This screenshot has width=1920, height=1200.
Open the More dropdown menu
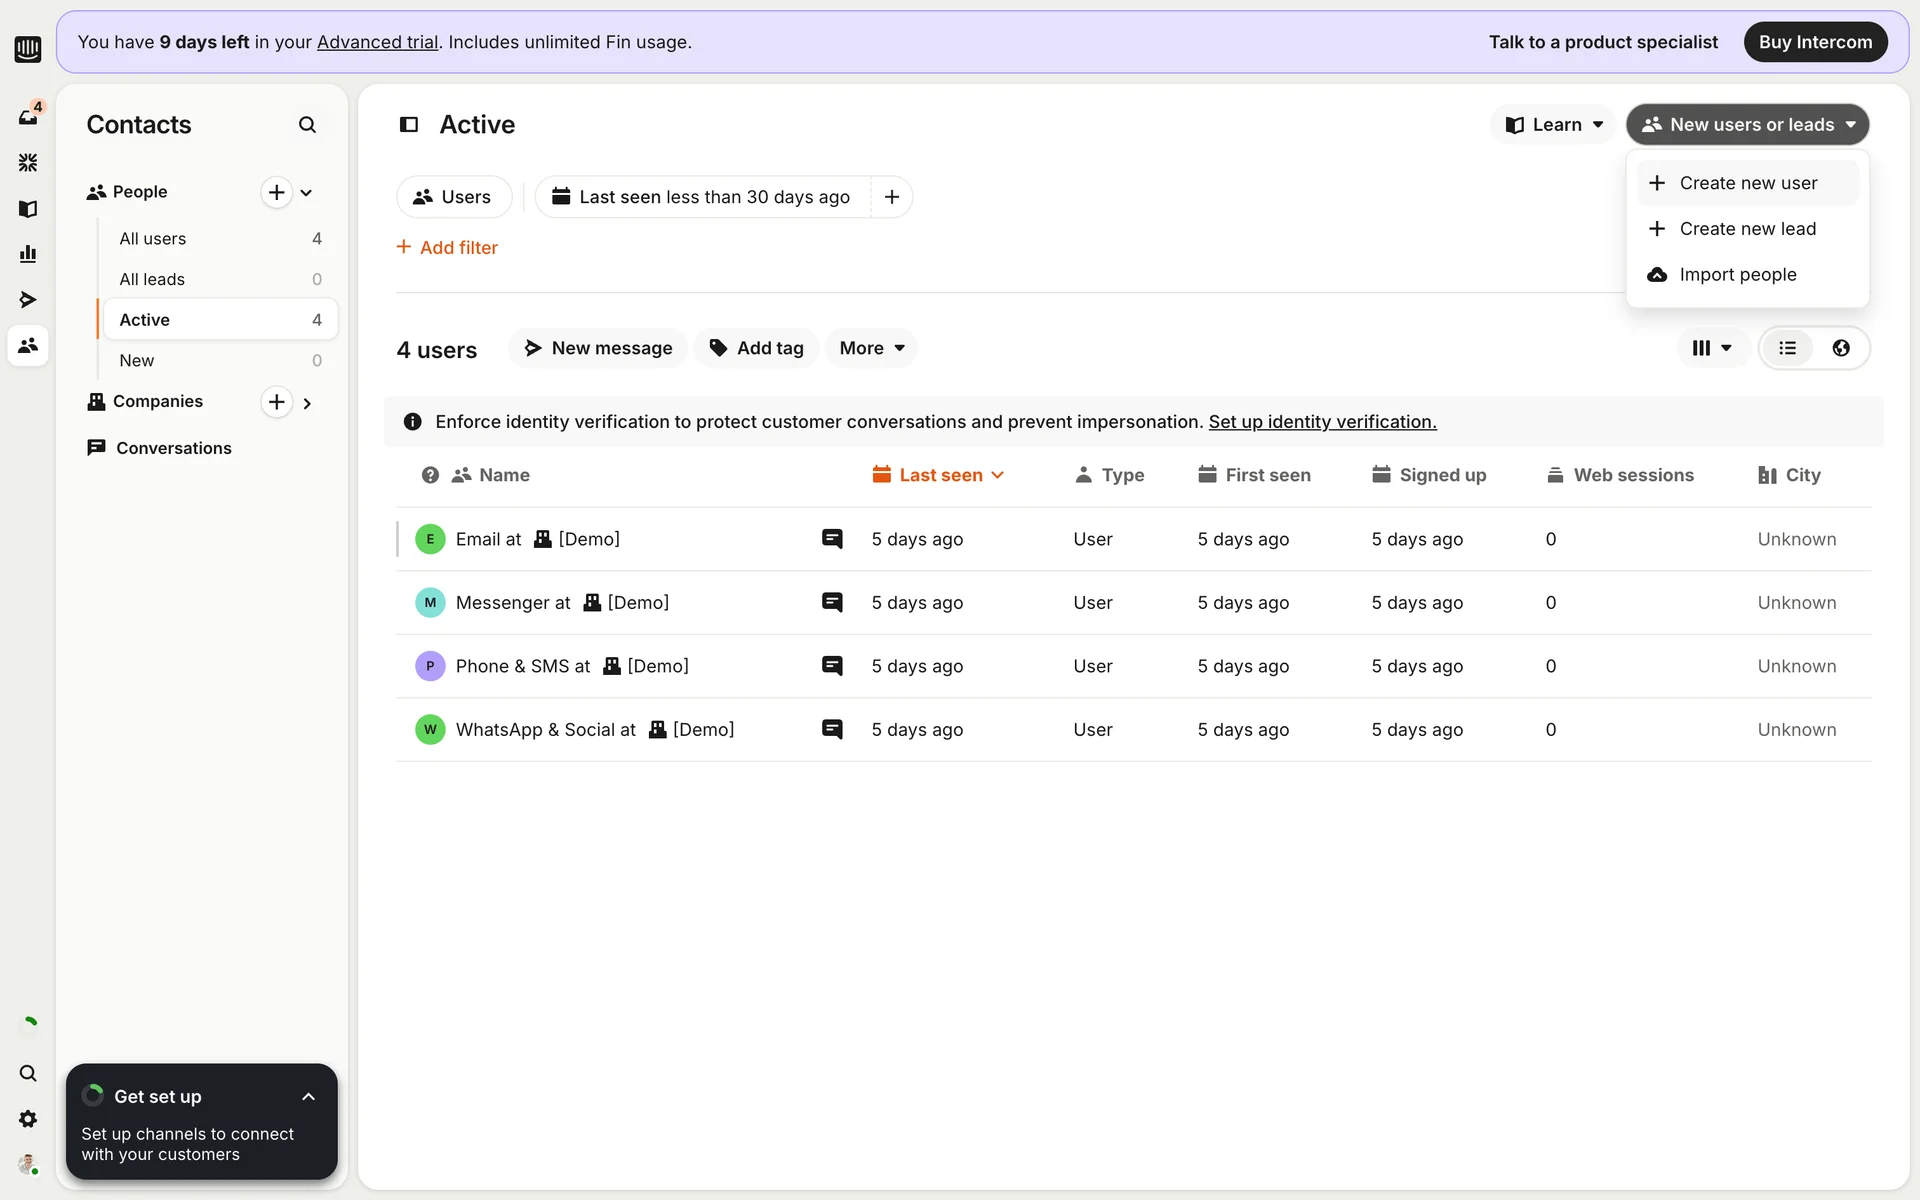tap(871, 348)
